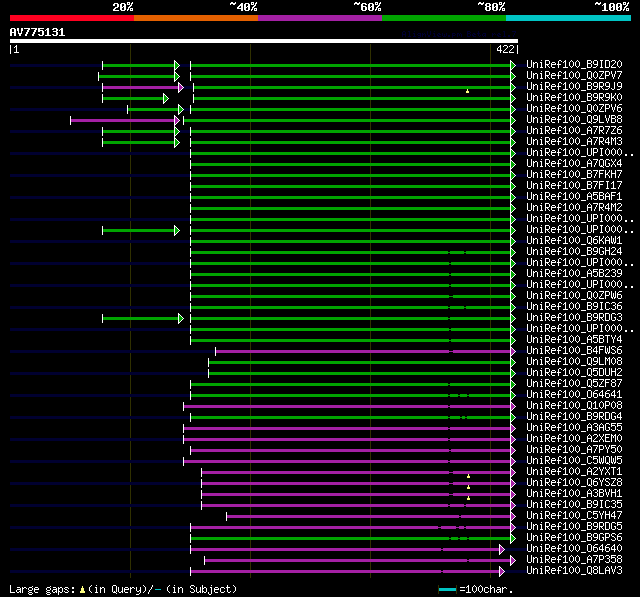Click the UniRef100_Q9LM08 label
This screenshot has height=597, width=640.
point(574,362)
